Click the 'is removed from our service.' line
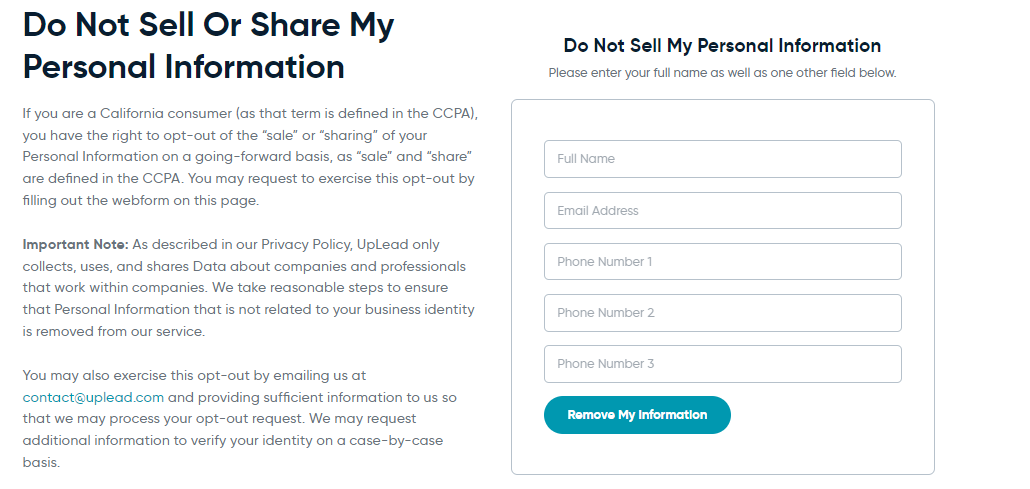 pyautogui.click(x=114, y=331)
